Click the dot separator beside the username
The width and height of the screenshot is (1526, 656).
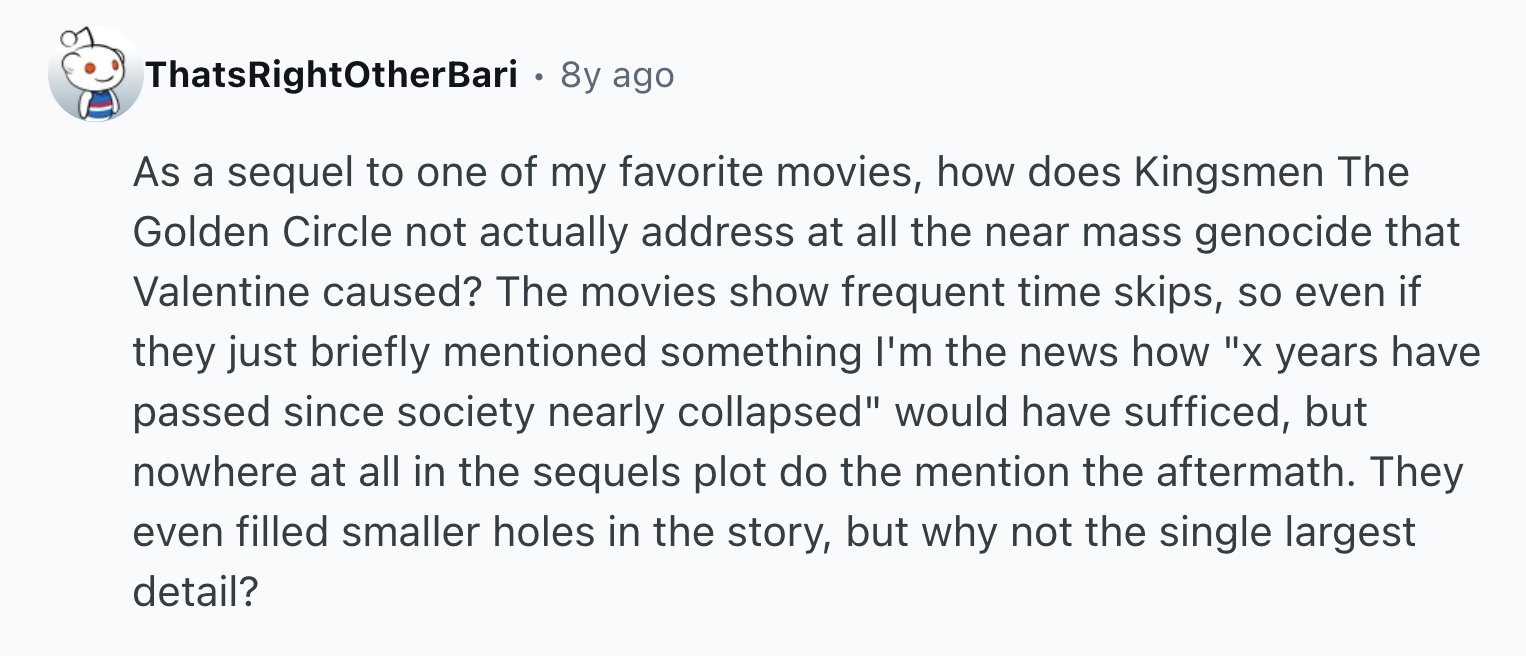(539, 76)
